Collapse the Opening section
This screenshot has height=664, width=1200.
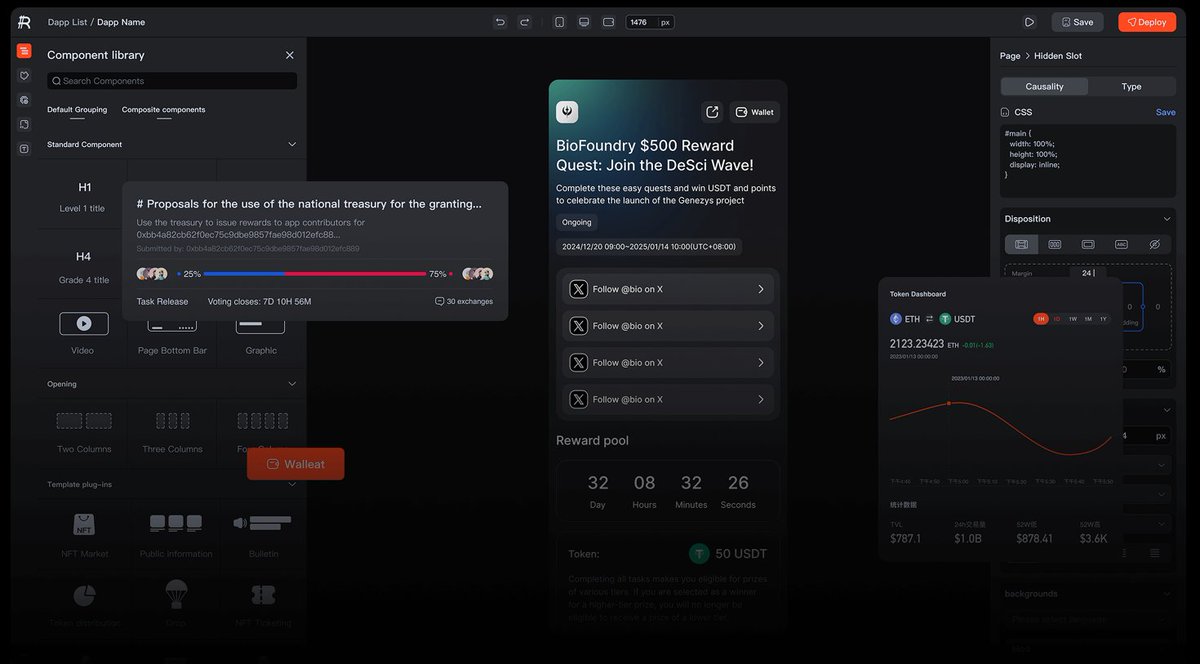click(292, 383)
